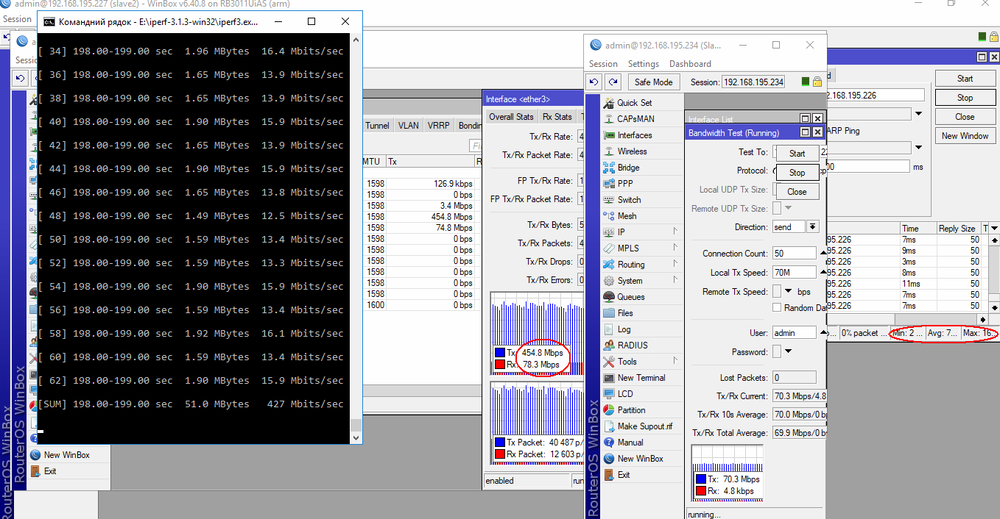
Task: Open Queues in the right WinBox sidebar
Action: [x=624, y=297]
